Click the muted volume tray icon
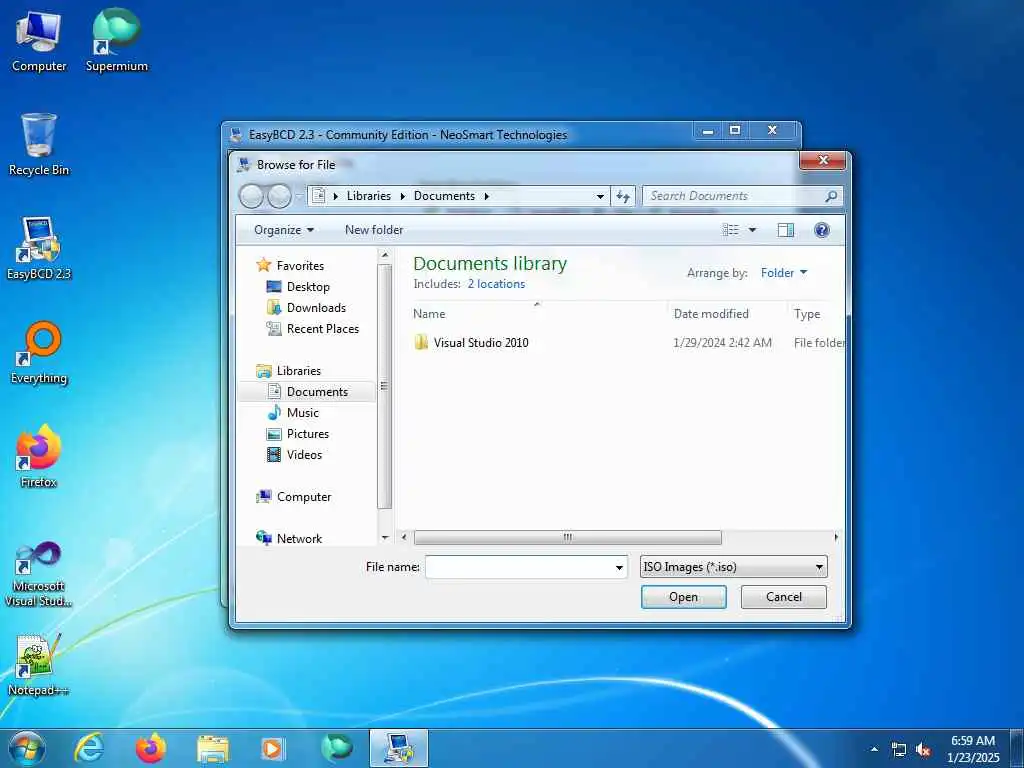This screenshot has width=1024, height=768. pos(923,750)
